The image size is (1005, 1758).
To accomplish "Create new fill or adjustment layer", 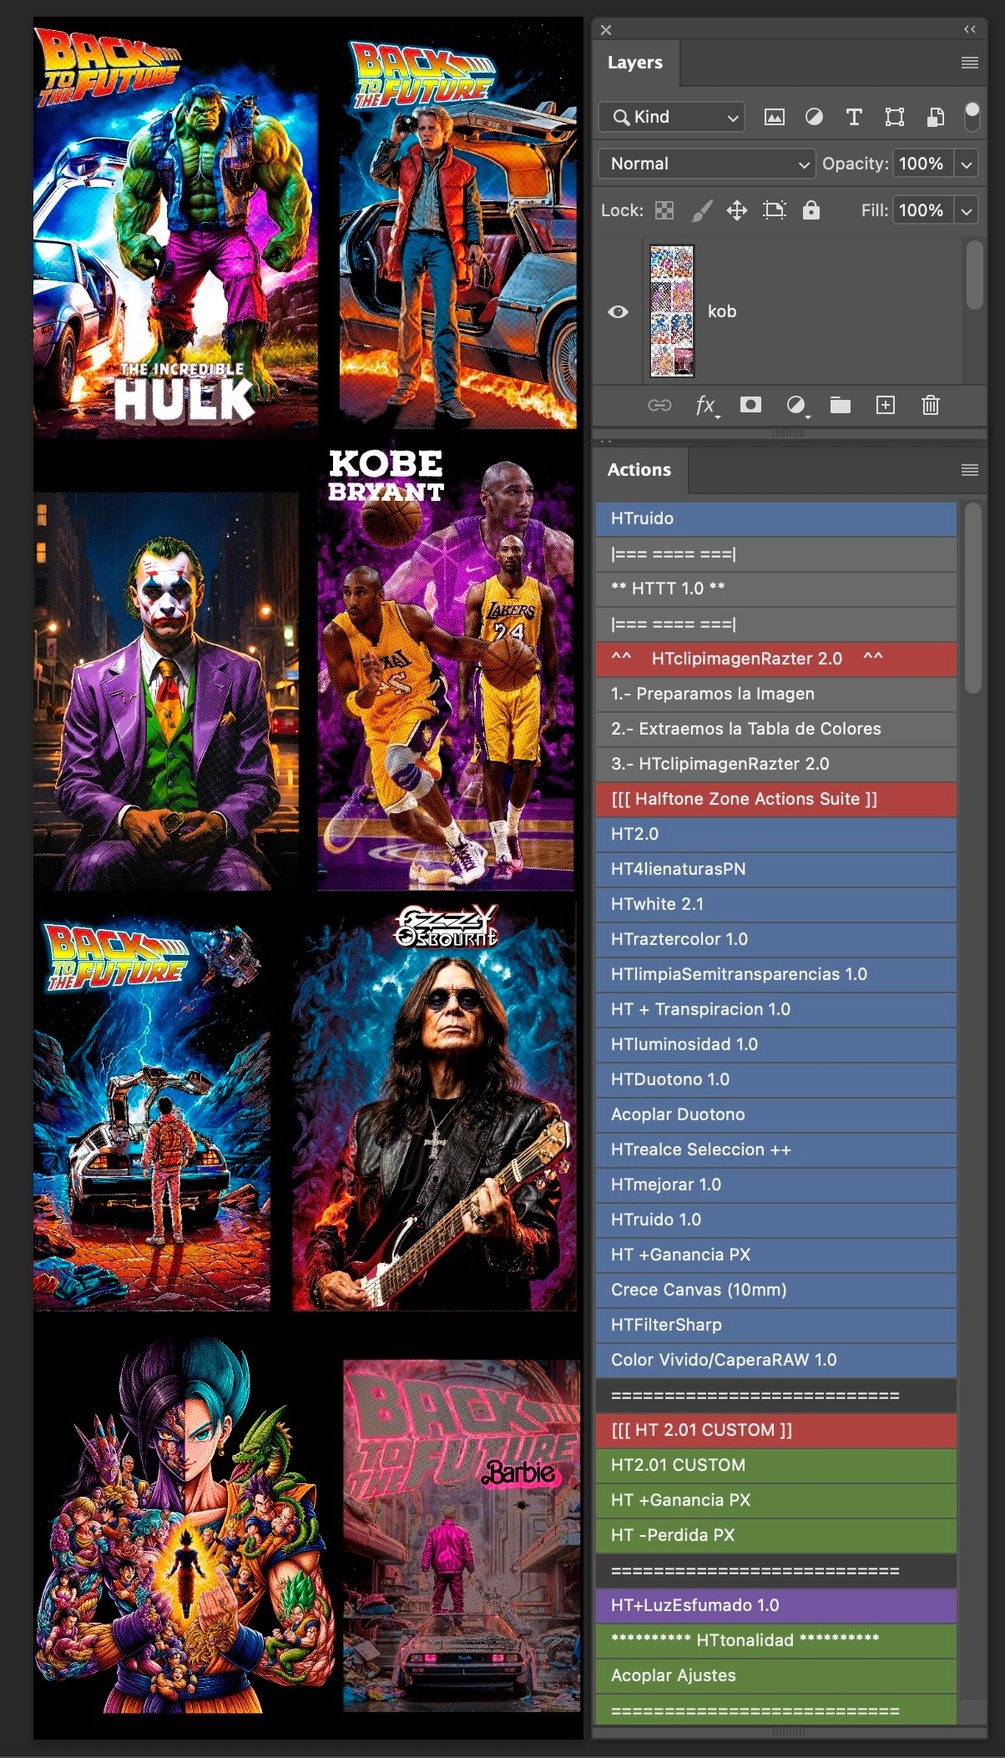I will (796, 405).
